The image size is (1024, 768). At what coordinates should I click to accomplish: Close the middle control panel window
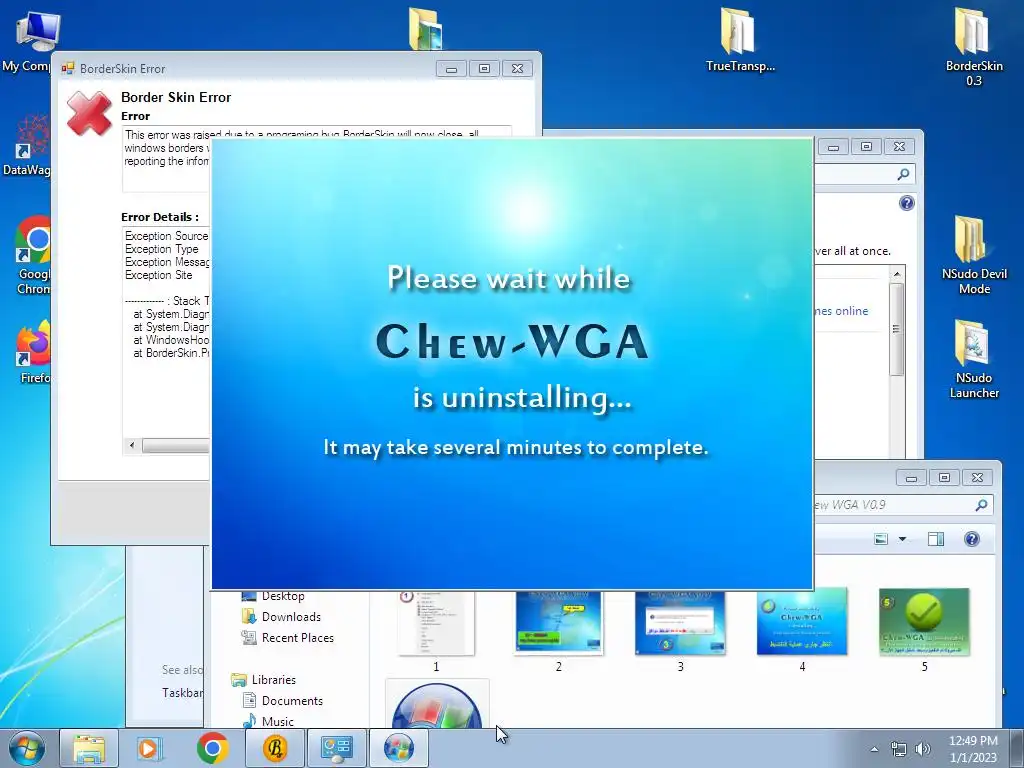(899, 147)
